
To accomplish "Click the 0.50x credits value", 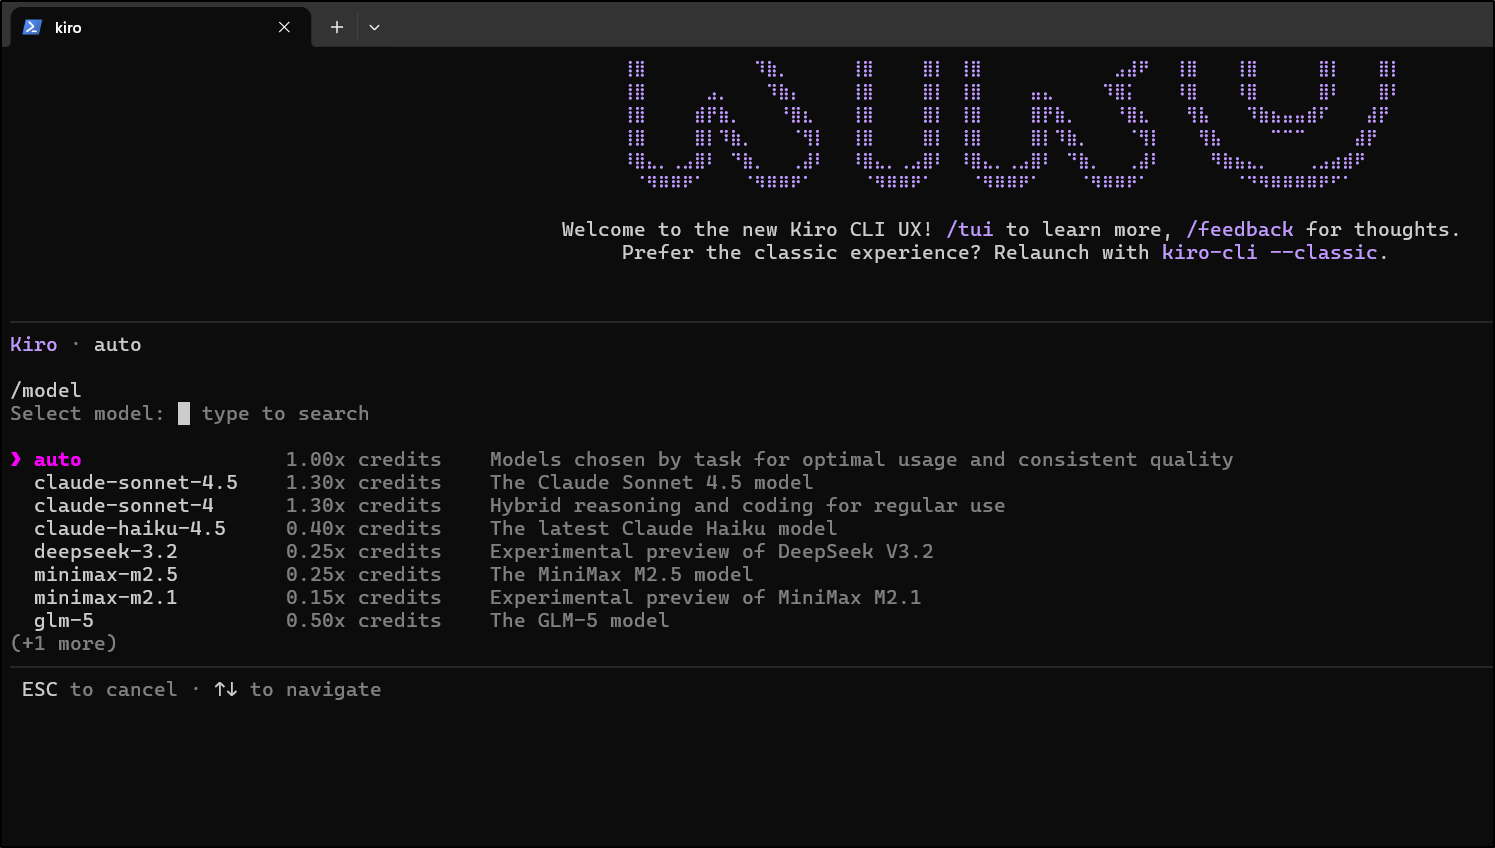I will point(364,621).
